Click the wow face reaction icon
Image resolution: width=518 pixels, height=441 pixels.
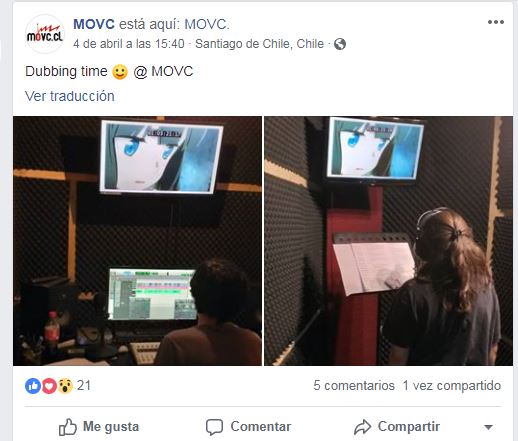[x=65, y=386]
